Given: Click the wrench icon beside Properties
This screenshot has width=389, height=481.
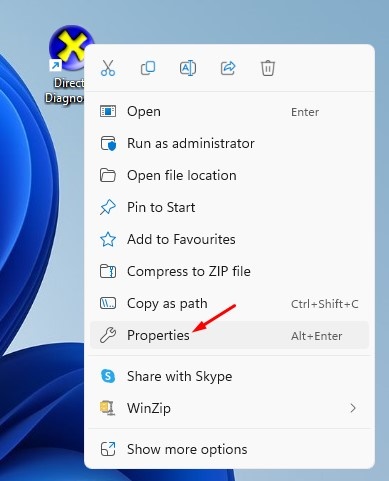Looking at the screenshot, I should 108,335.
